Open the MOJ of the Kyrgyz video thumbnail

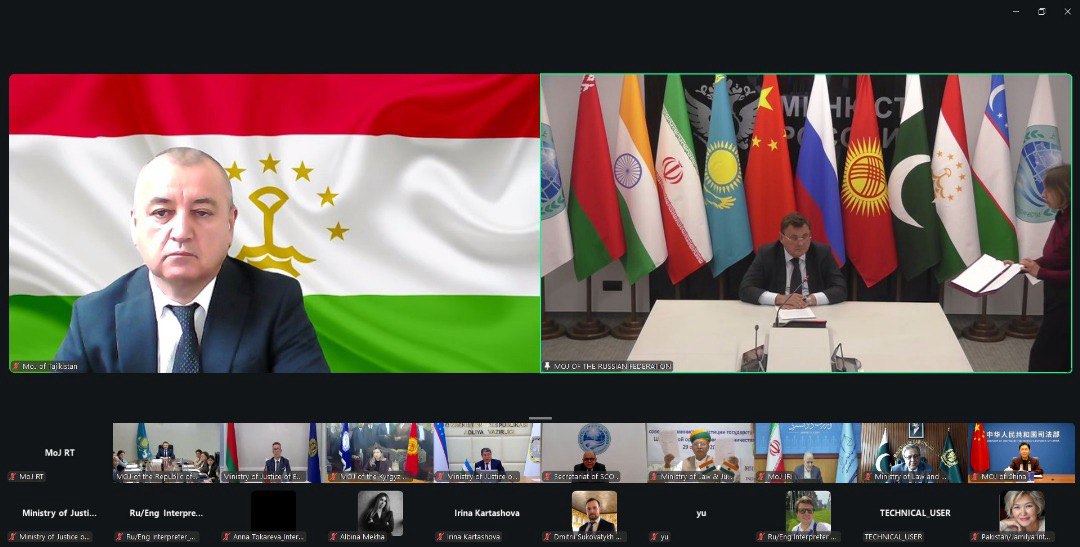(x=380, y=453)
